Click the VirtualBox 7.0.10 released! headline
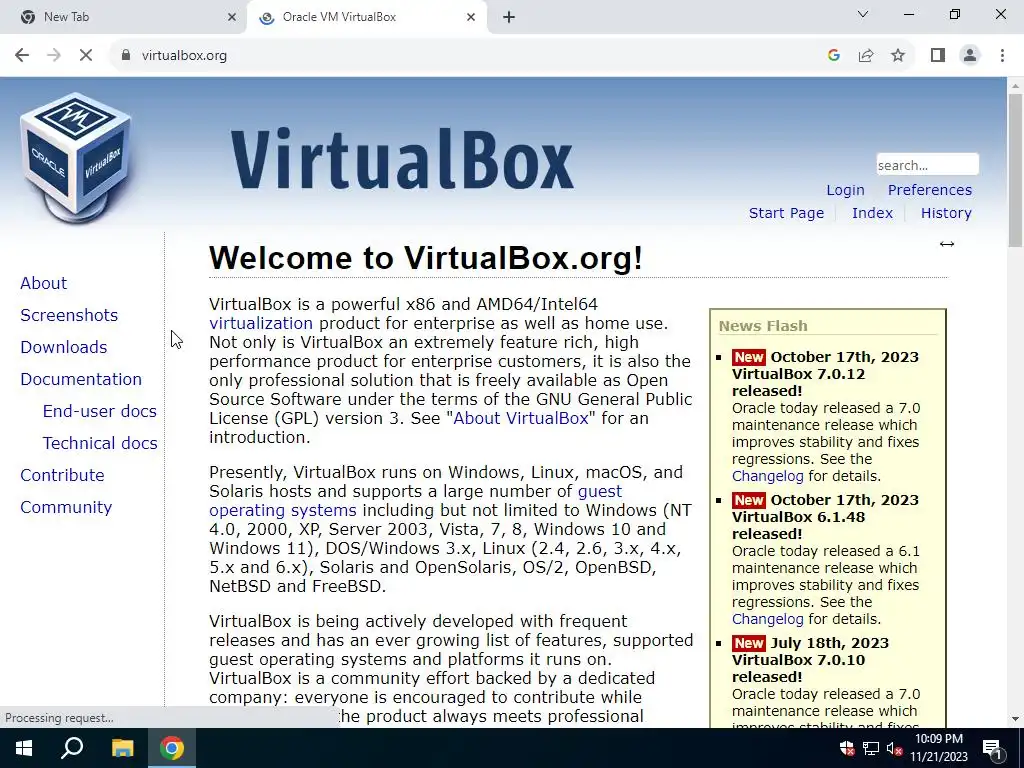Image resolution: width=1024 pixels, height=768 pixels. point(798,668)
